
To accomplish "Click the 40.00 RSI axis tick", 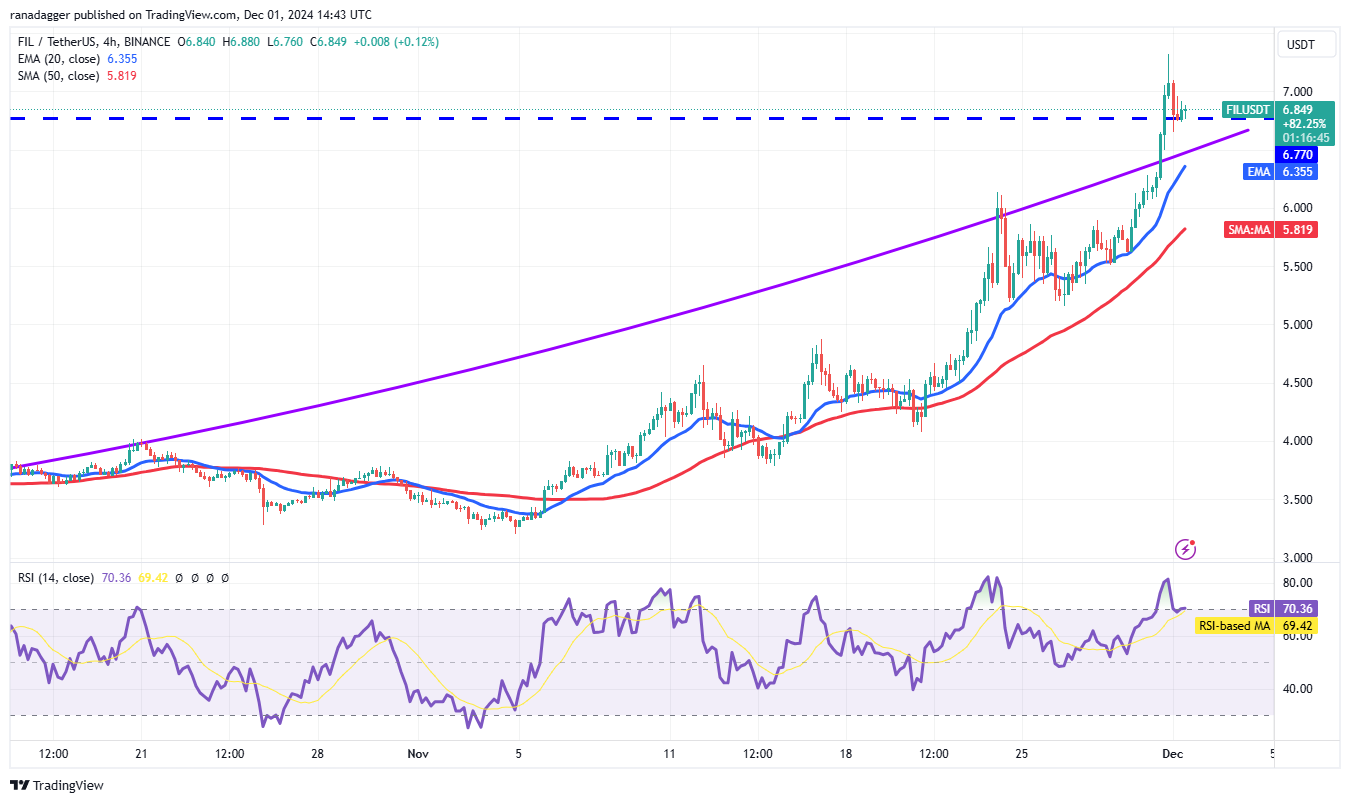I will point(1298,689).
